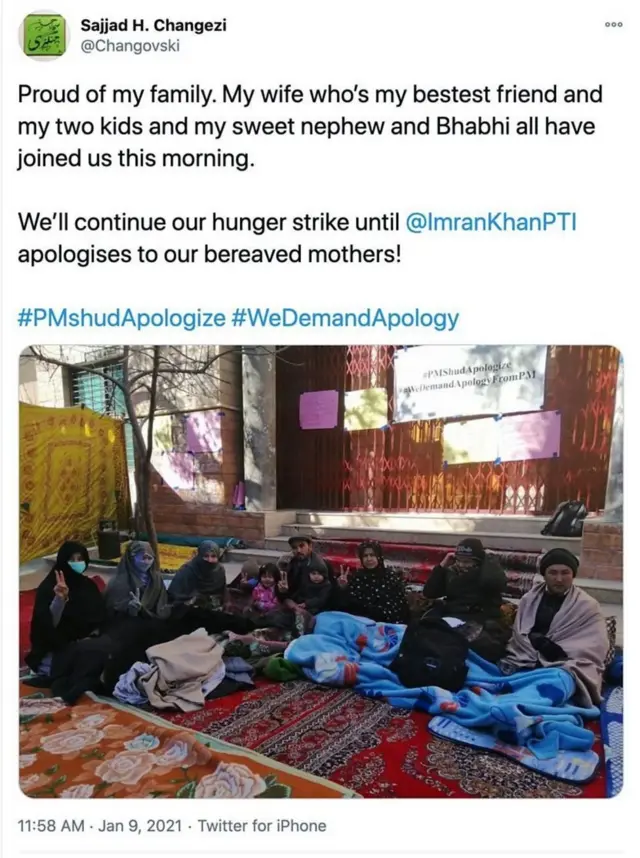Open the @ImranKhanPTI mention

point(491,222)
